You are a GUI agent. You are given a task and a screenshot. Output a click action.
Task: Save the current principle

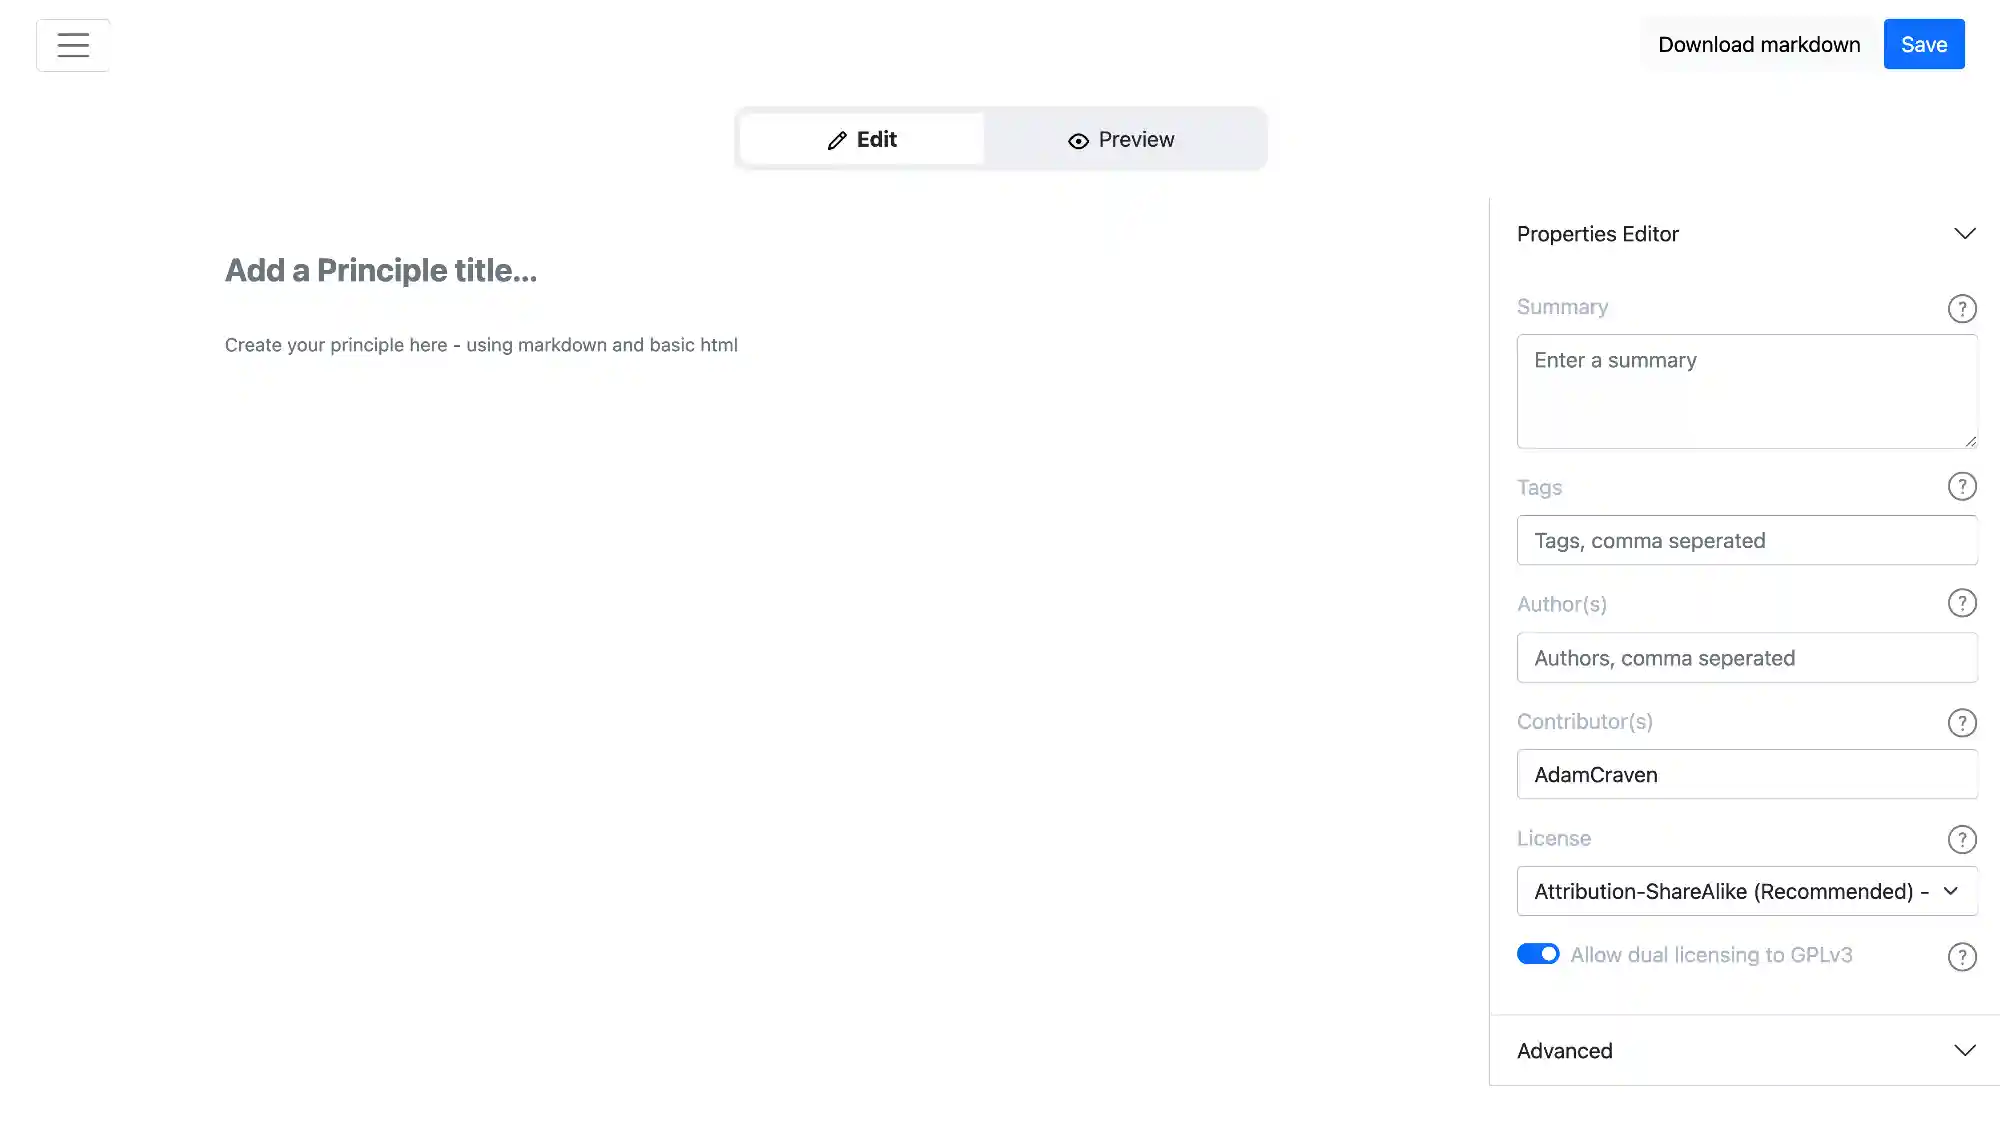point(1923,44)
